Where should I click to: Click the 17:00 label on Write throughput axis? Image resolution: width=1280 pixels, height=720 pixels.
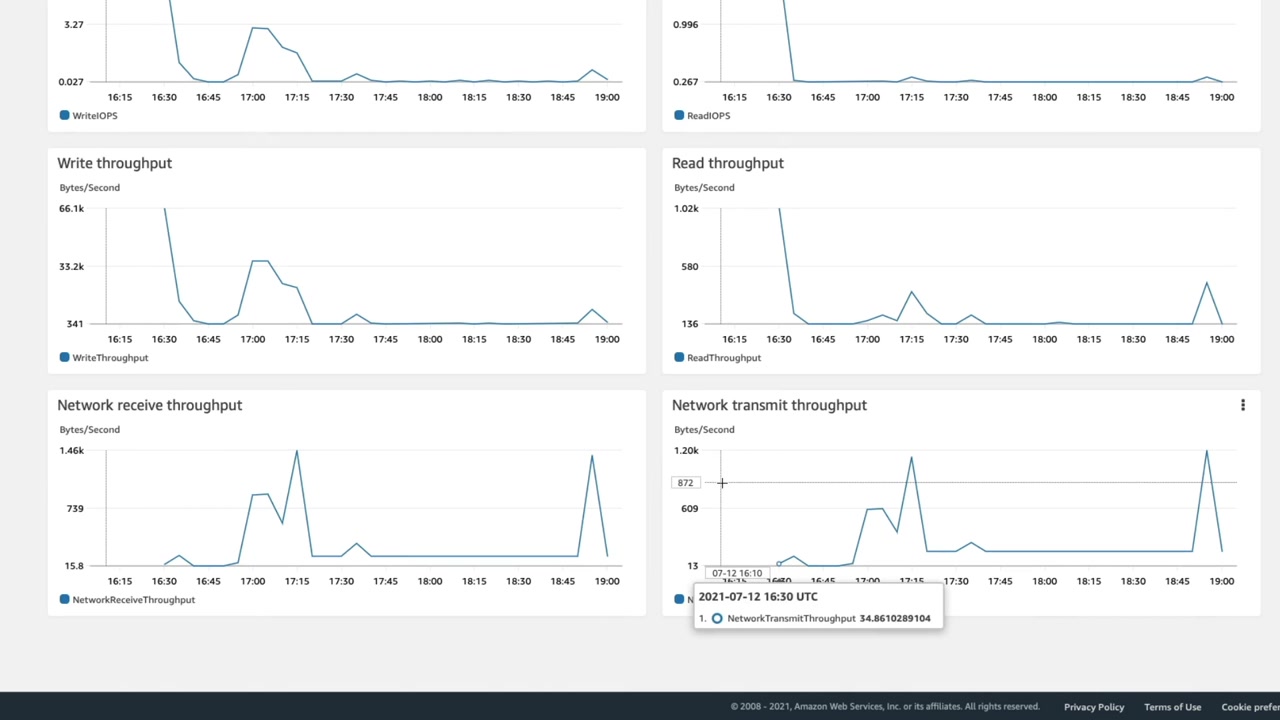tap(253, 339)
